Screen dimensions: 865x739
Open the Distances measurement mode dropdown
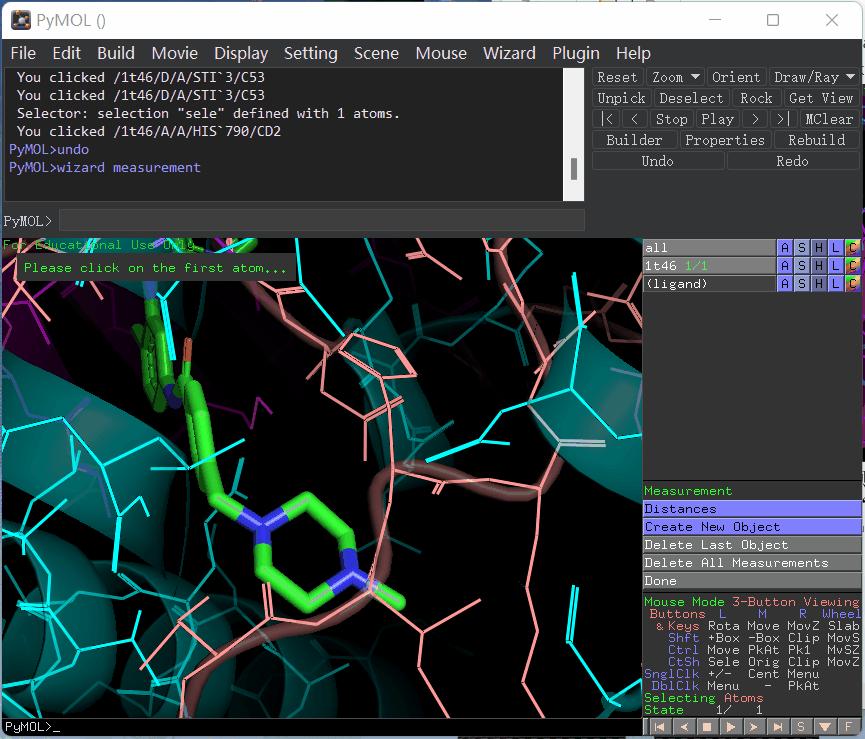click(751, 509)
